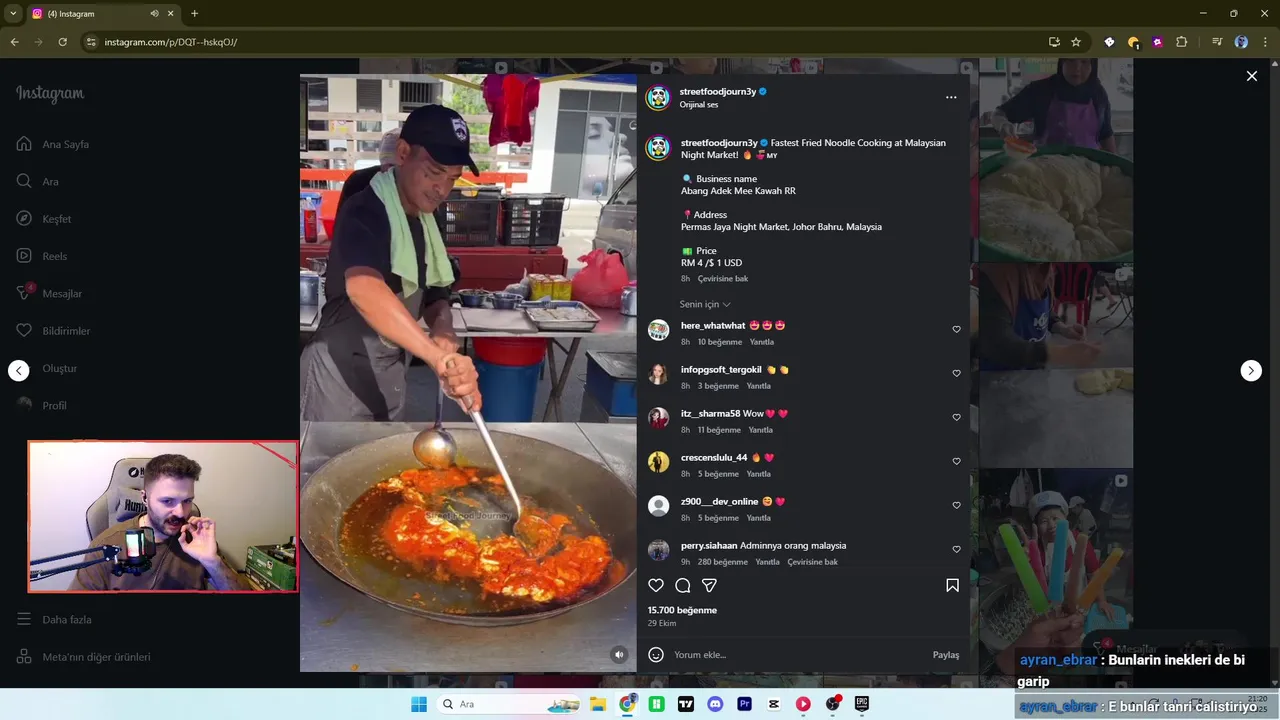Go to Profil in the sidebar
1280x720 pixels.
tap(54, 405)
